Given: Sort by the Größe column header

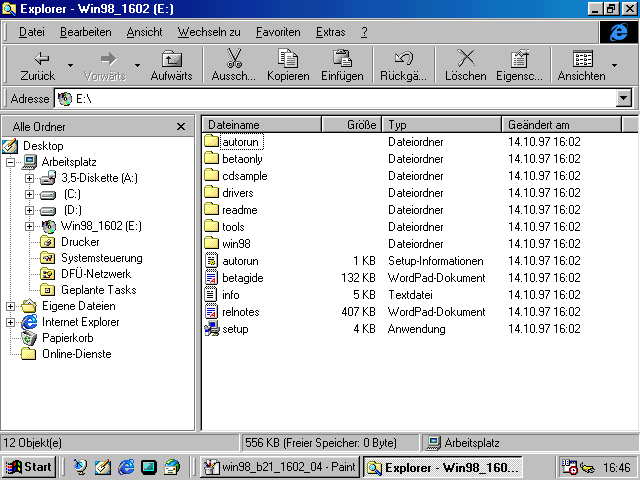Looking at the screenshot, I should pyautogui.click(x=351, y=124).
